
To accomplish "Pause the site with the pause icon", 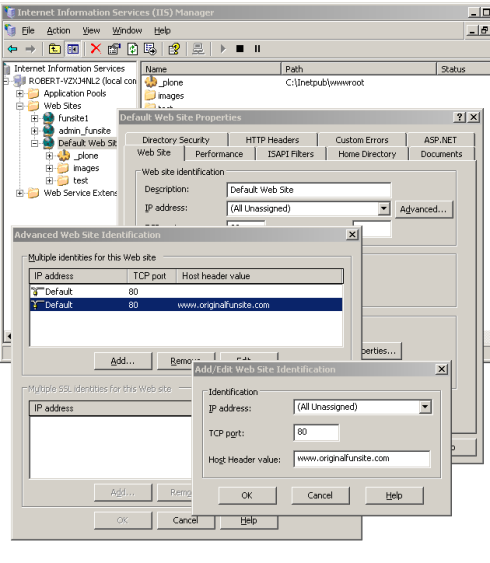I will tap(257, 48).
